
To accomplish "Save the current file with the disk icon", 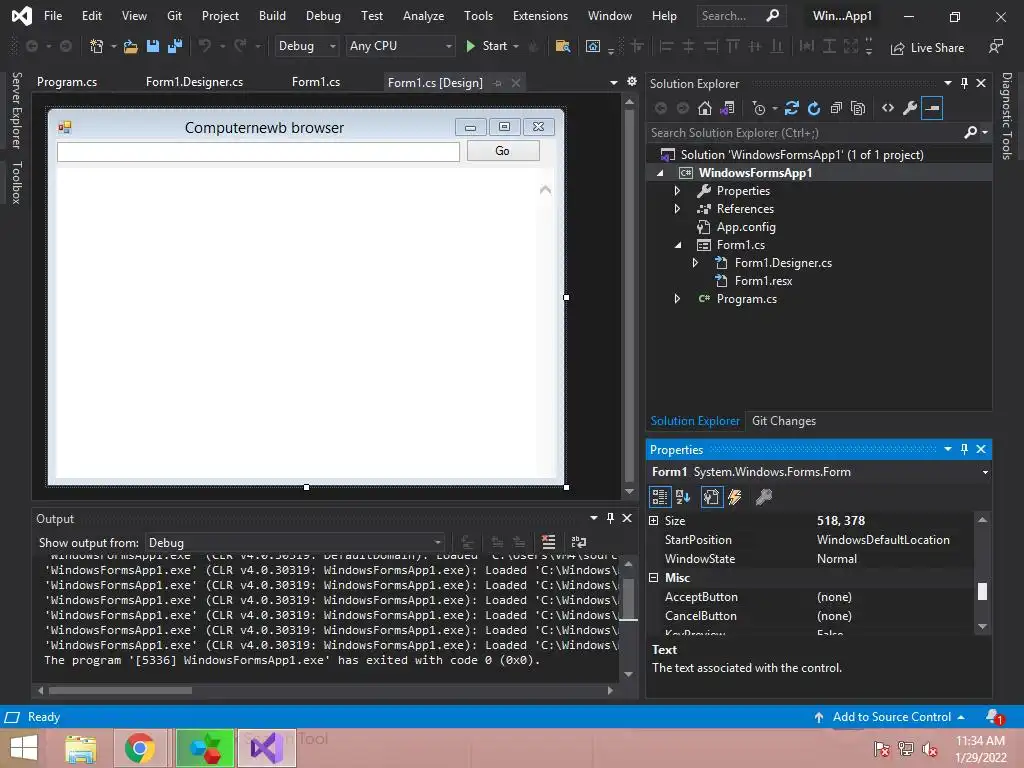I will pos(153,46).
